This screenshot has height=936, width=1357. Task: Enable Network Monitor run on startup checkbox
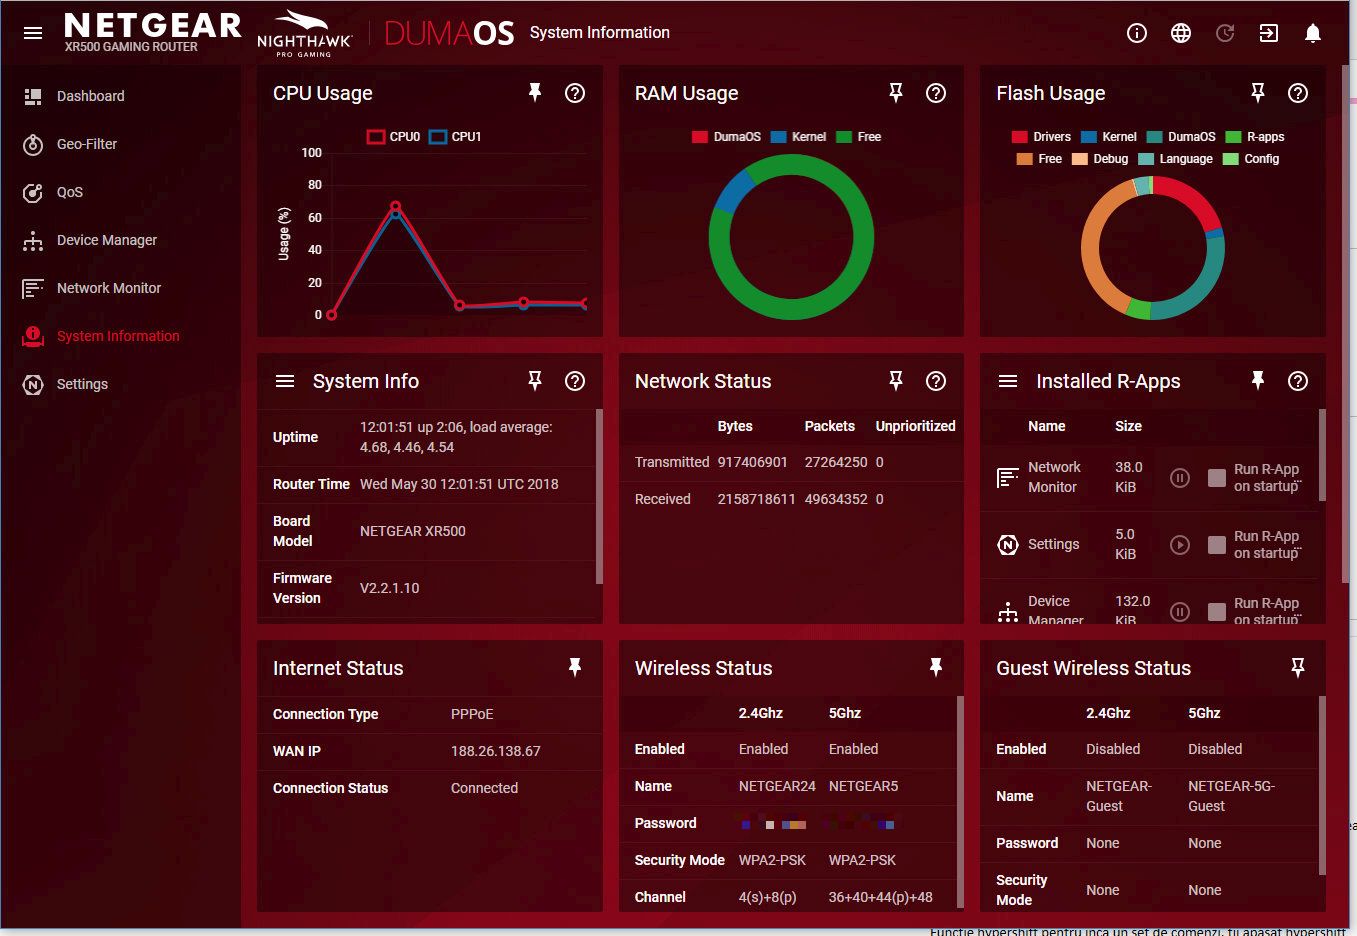point(1217,478)
